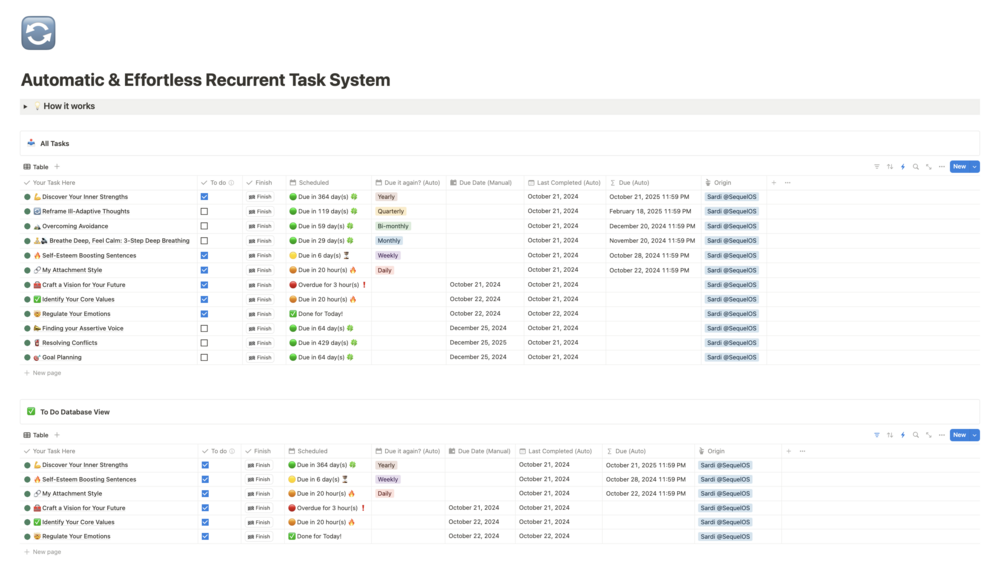Click Due in 429 day(s) cell
1005x563 pixels.
(323, 342)
